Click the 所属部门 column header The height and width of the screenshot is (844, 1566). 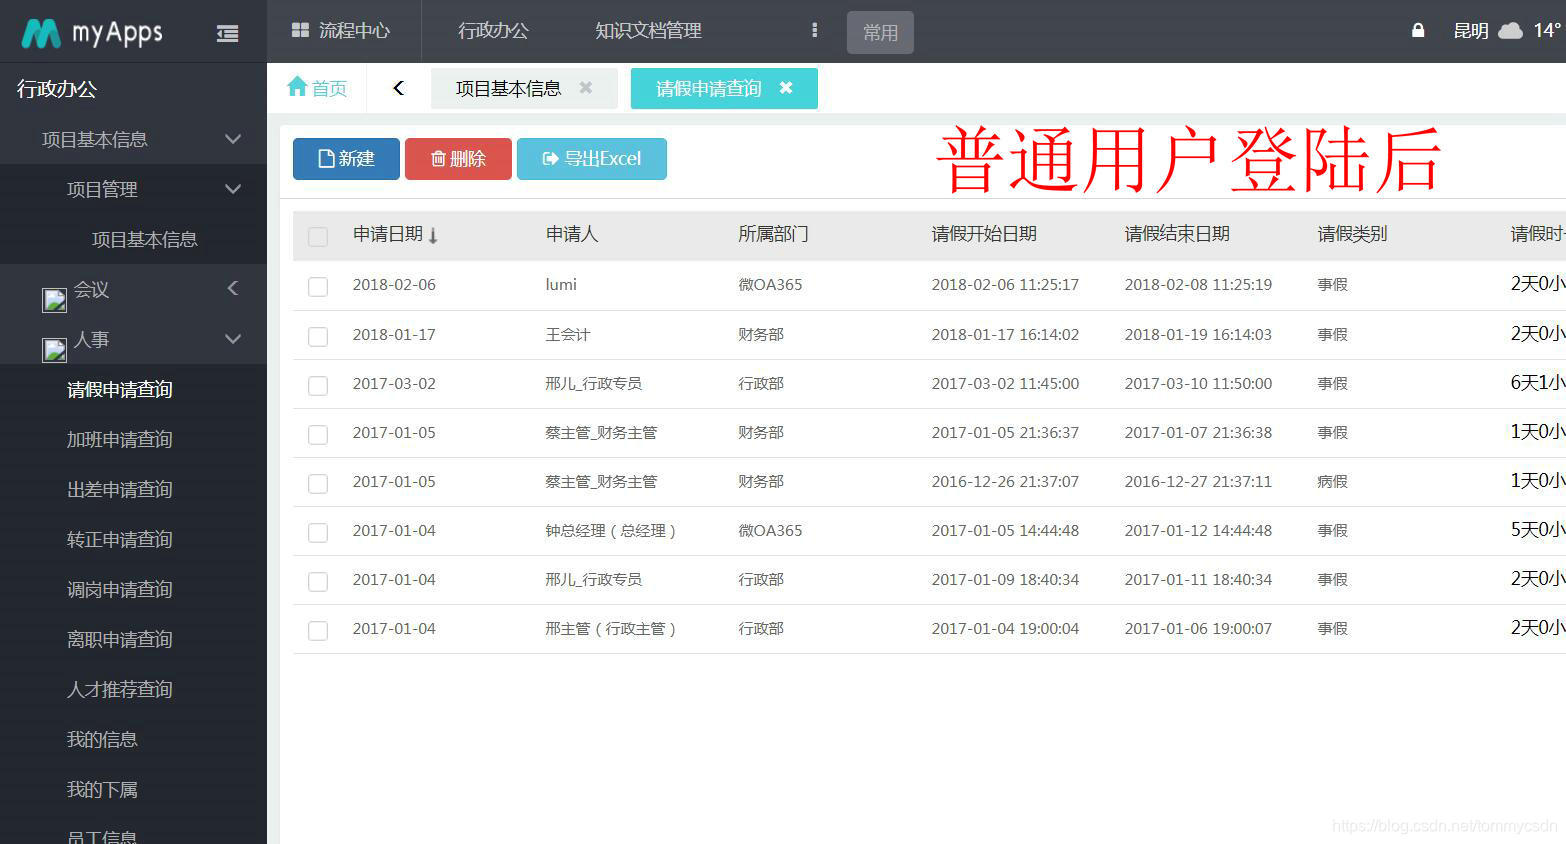point(773,234)
